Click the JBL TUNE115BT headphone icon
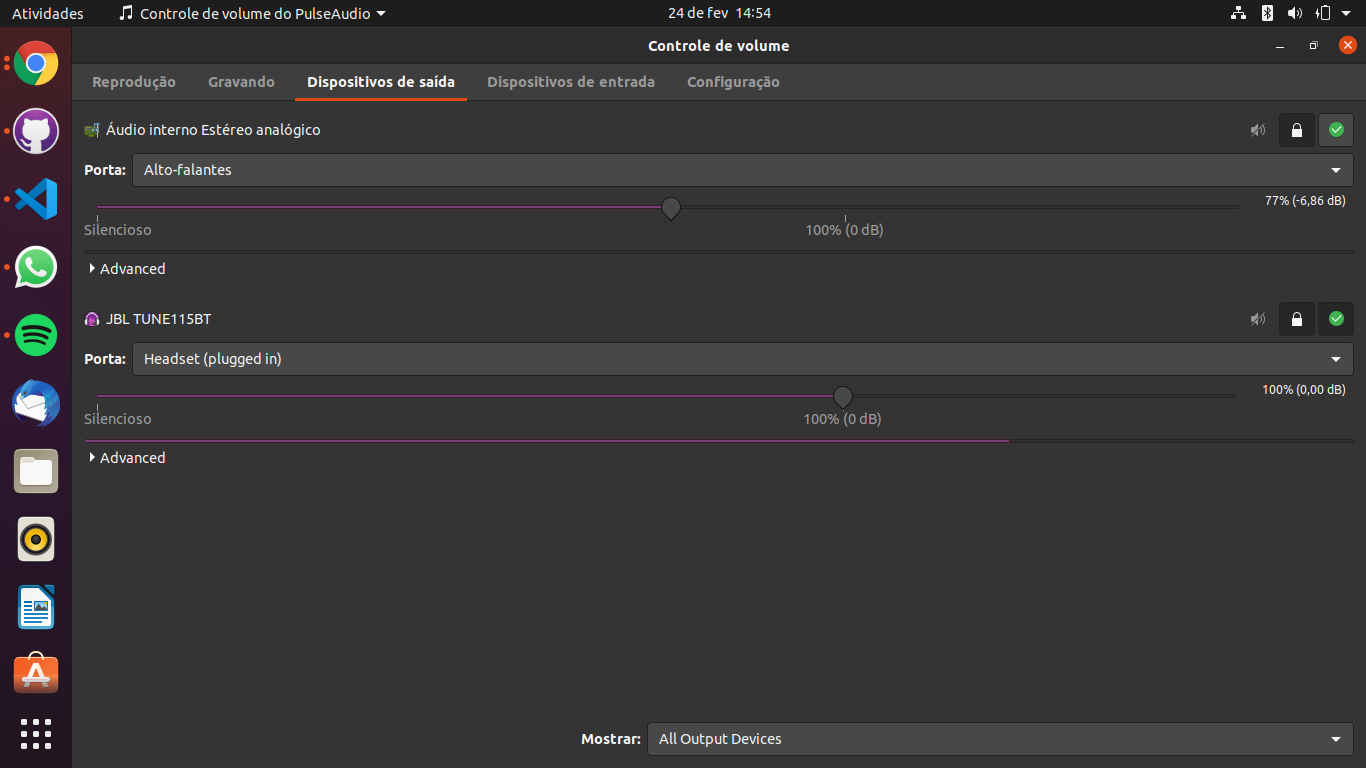The height and width of the screenshot is (768, 1366). pos(92,319)
